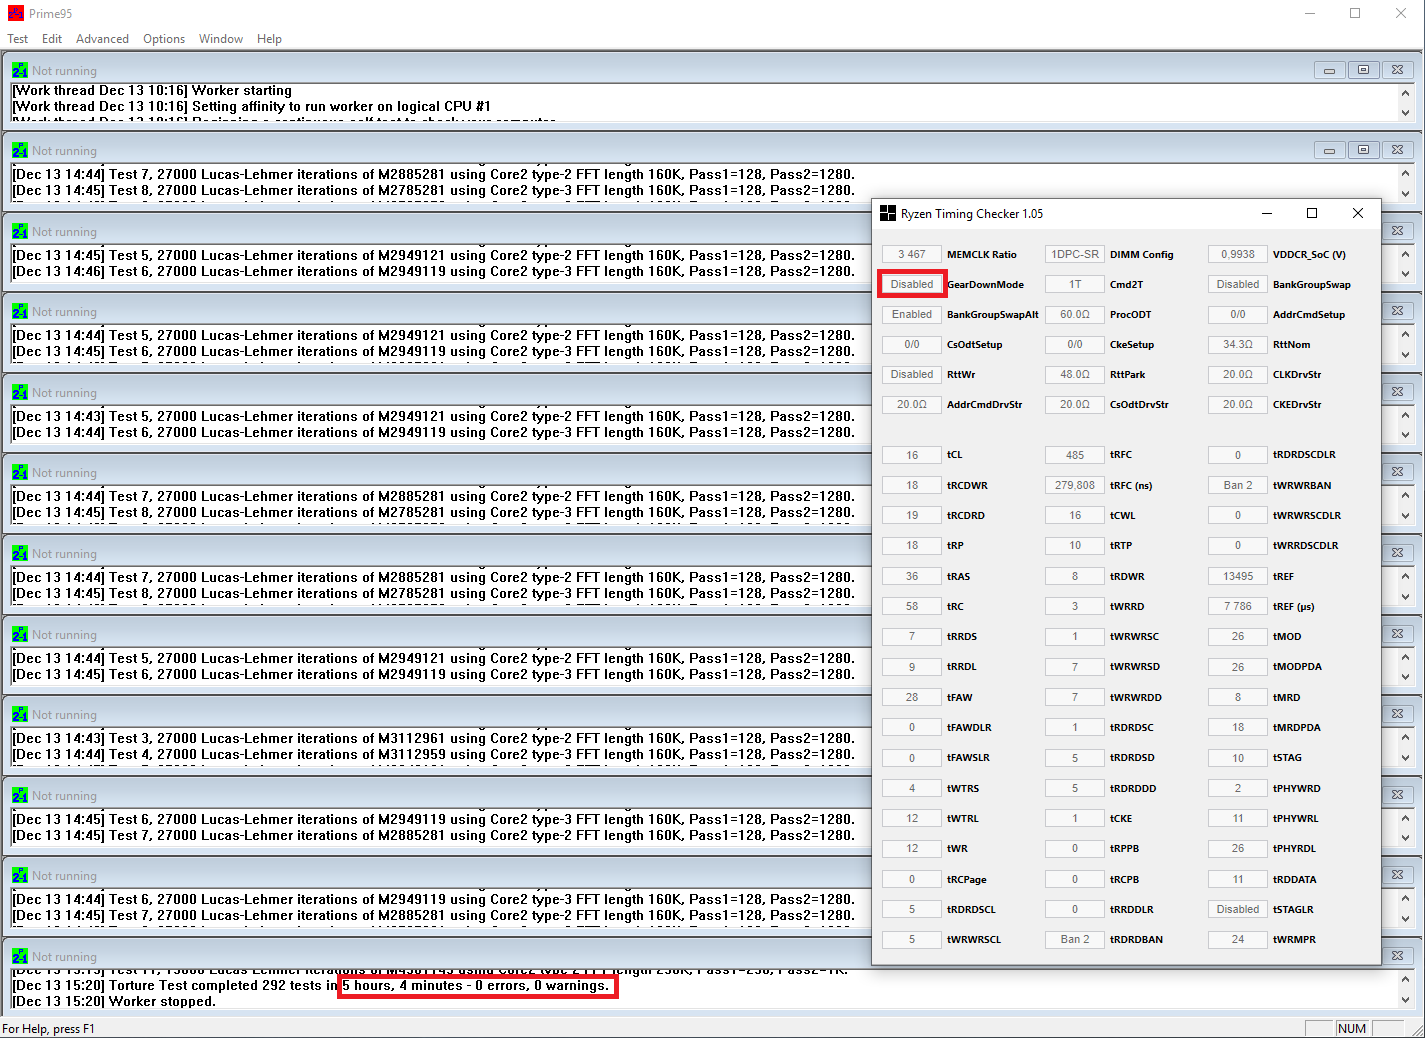Click worker icon above the M3112961 Test 3 log

click(20, 714)
